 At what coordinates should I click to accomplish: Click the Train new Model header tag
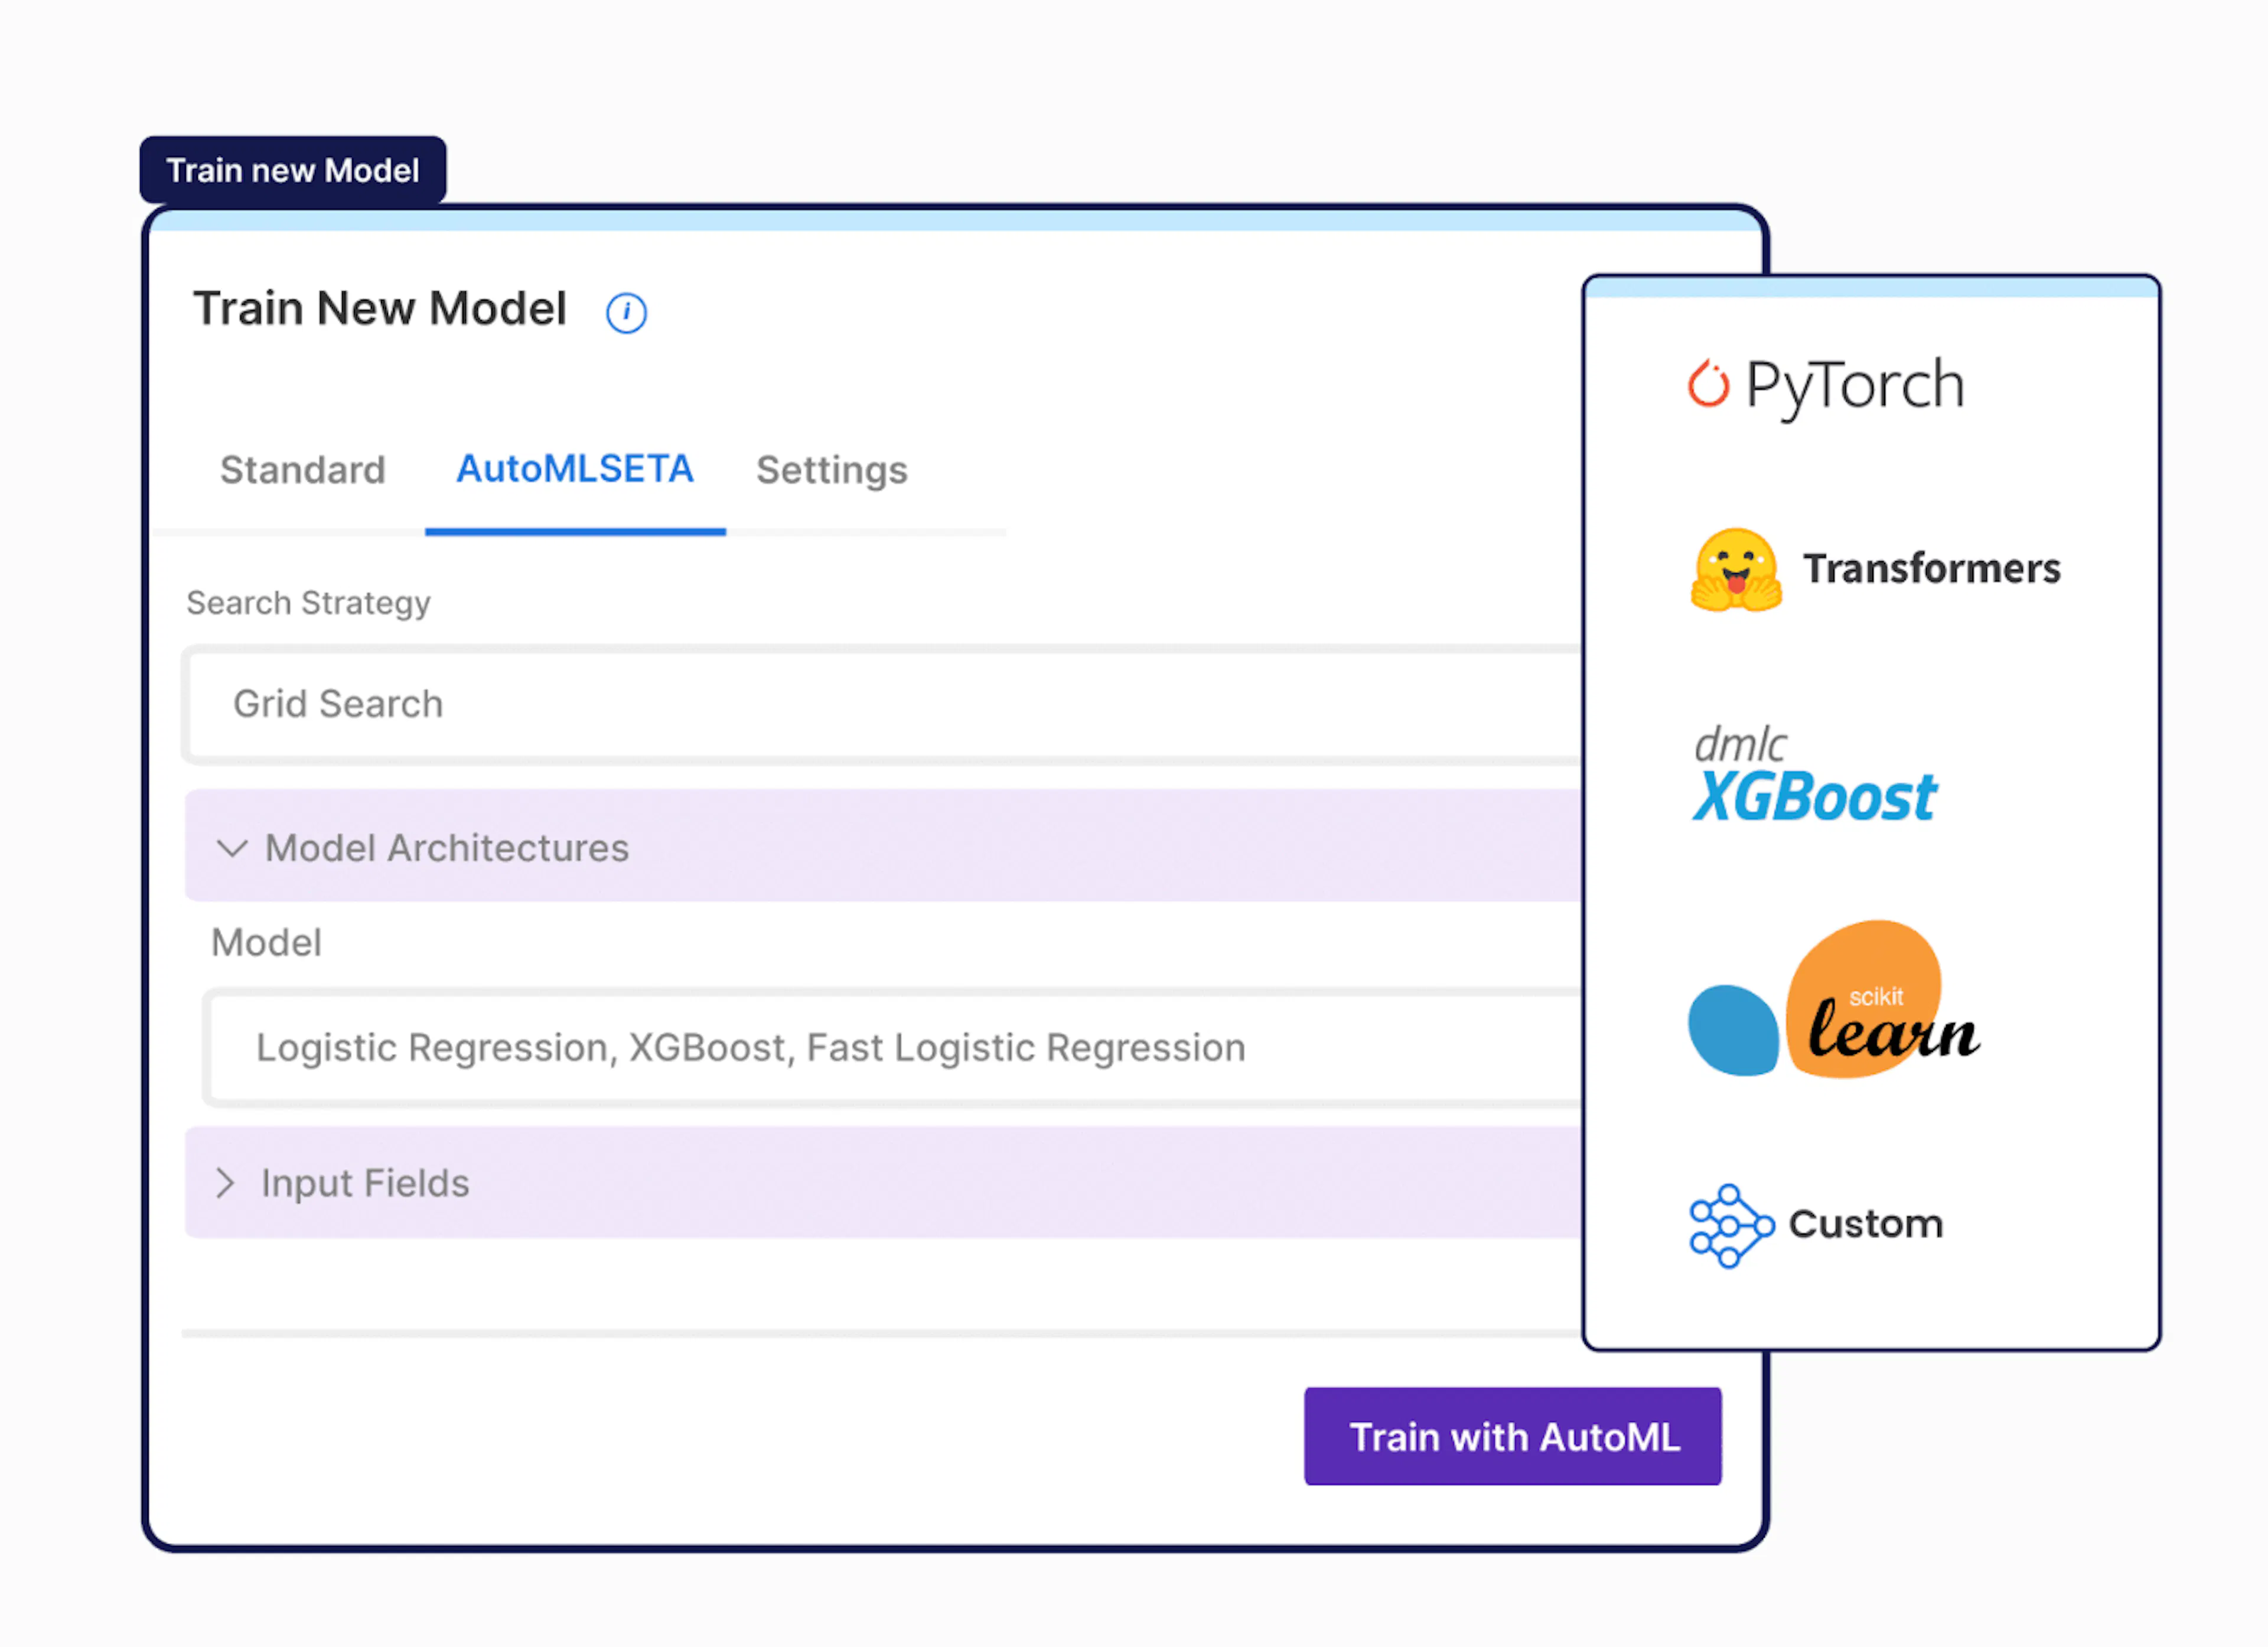tap(293, 170)
